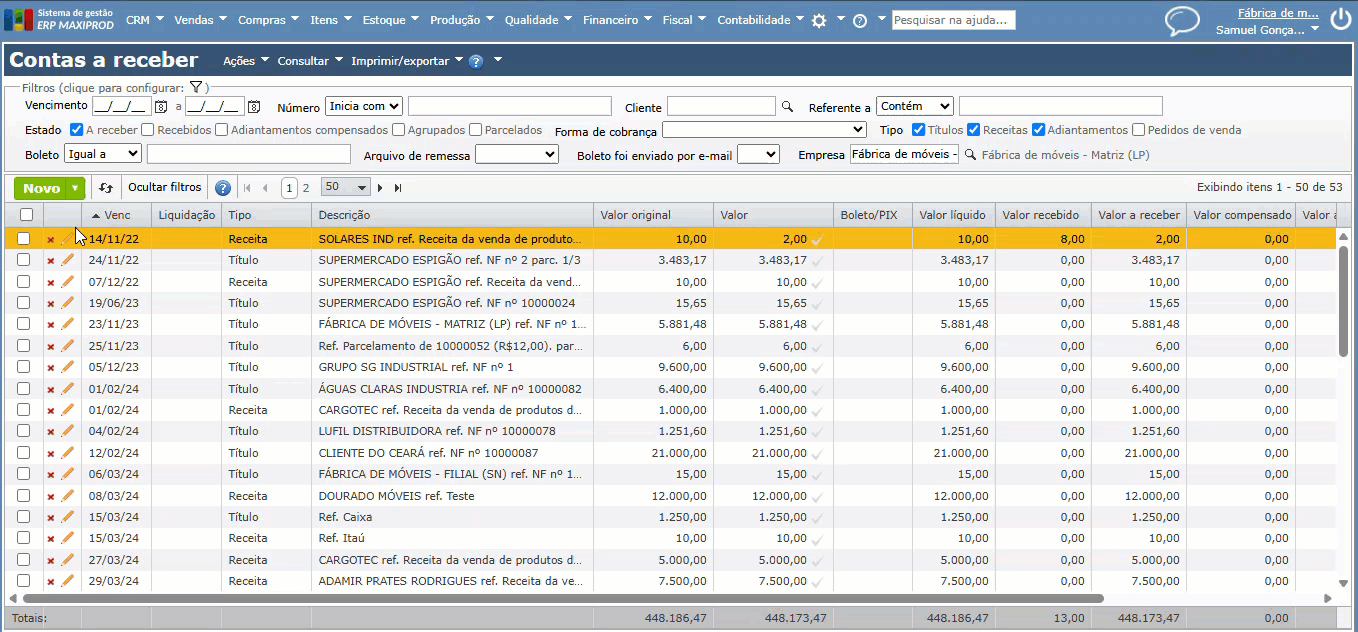
Task: Click the power logout icon
Action: coord(1340,18)
